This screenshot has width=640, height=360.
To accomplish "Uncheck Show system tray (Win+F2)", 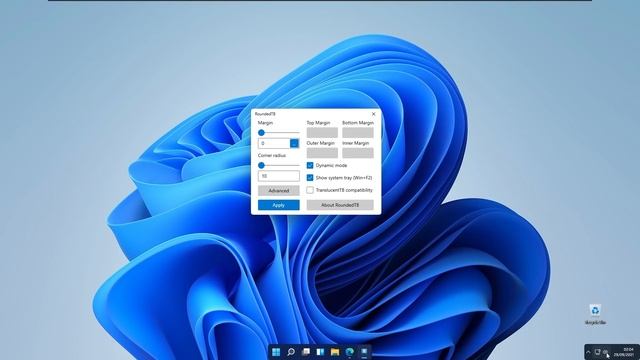I will [310, 178].
